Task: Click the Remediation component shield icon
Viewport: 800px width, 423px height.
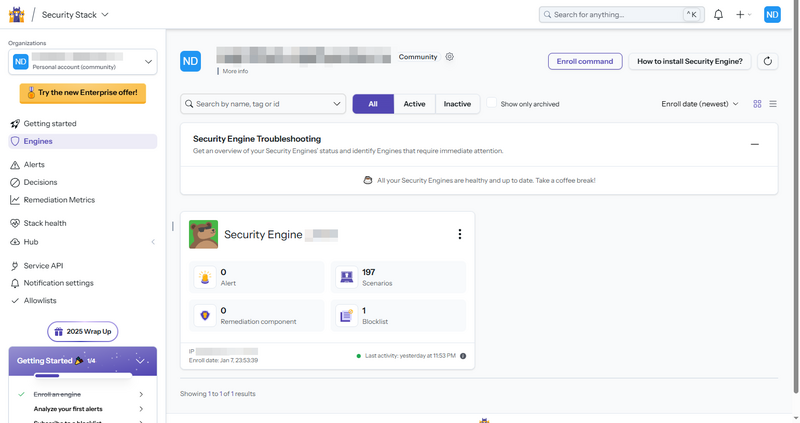Action: [205, 315]
